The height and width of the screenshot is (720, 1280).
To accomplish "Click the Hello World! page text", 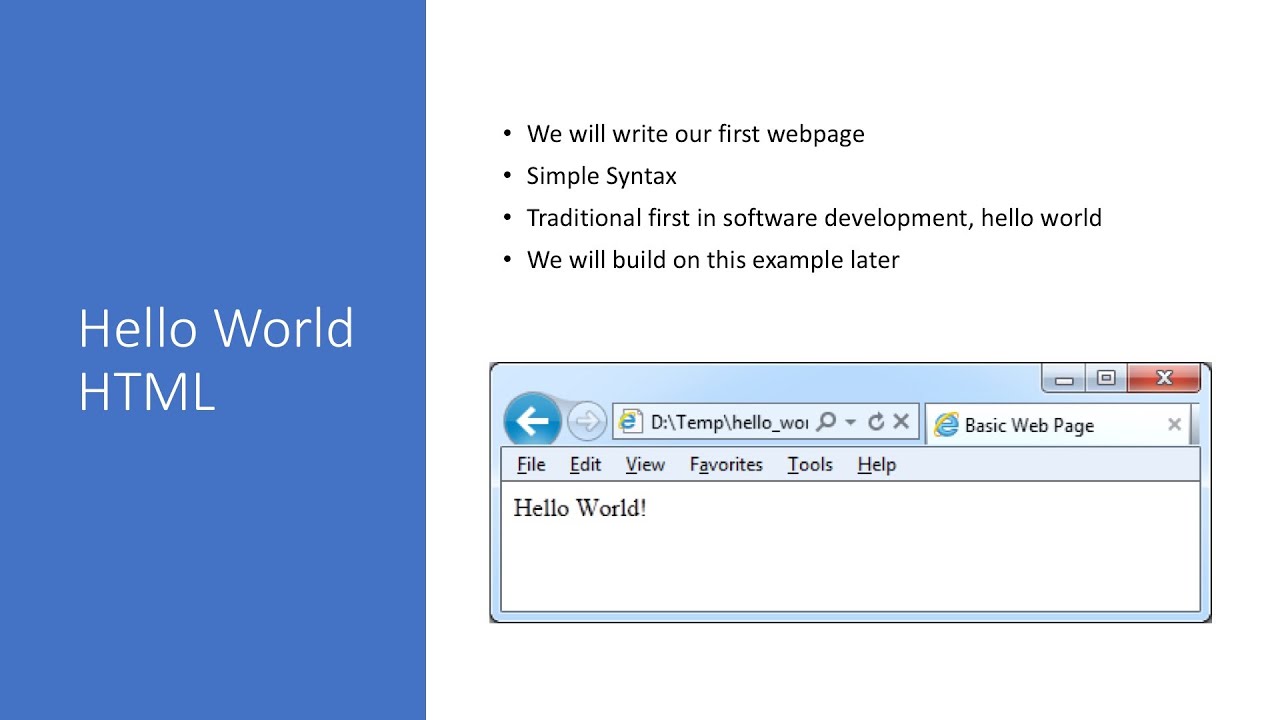I will (580, 508).
